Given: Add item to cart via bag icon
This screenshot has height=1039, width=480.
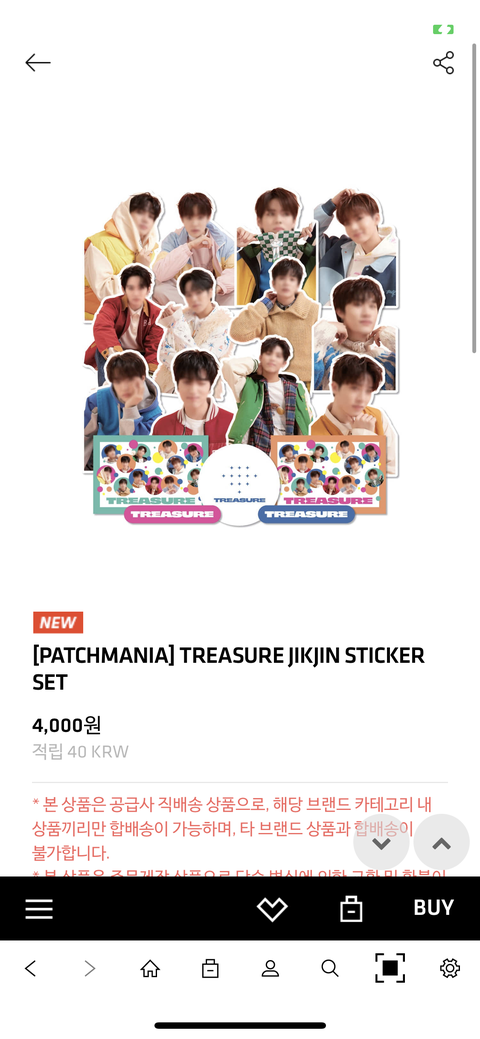Looking at the screenshot, I should click(351, 908).
